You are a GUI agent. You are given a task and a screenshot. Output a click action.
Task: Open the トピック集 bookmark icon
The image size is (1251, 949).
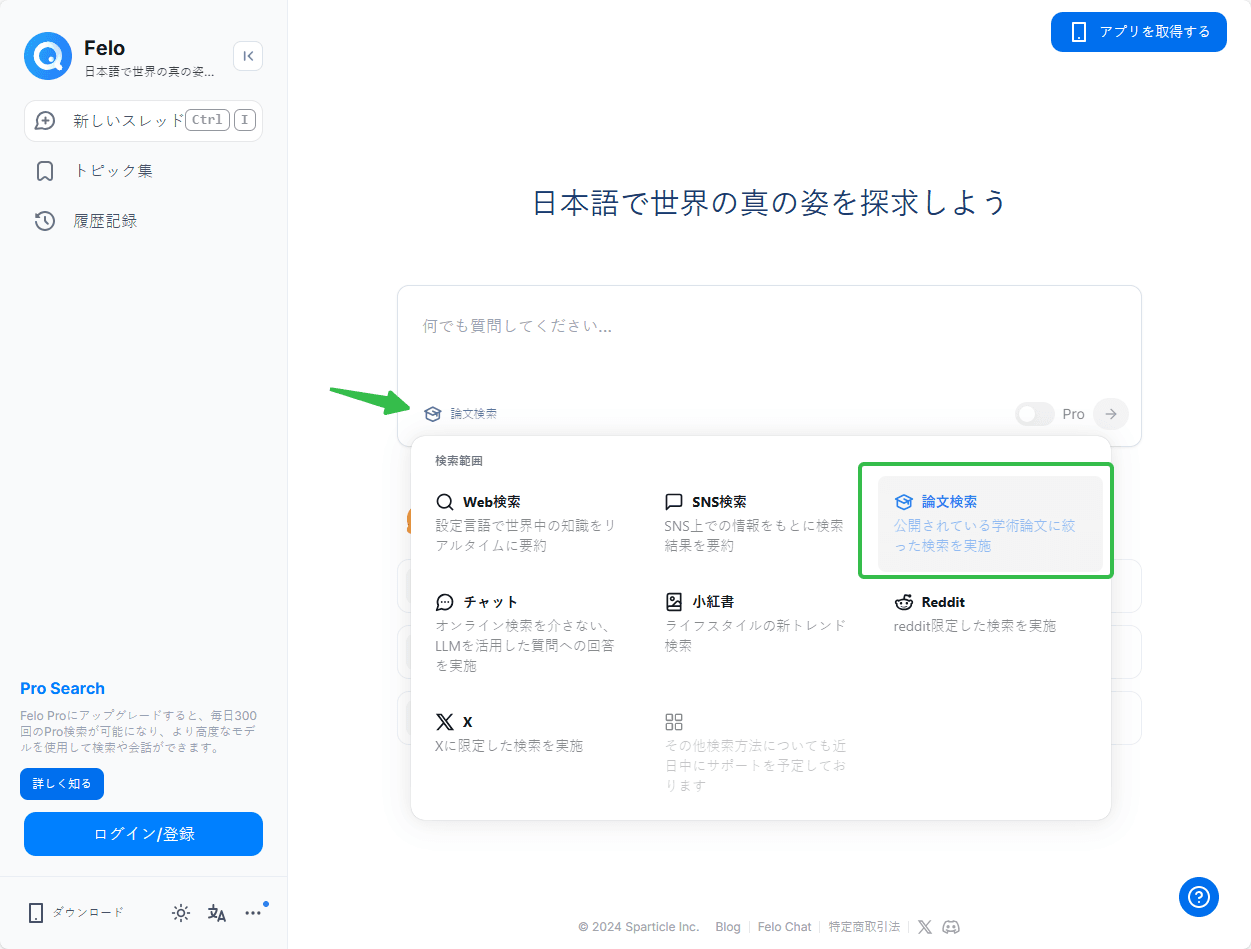click(x=45, y=171)
